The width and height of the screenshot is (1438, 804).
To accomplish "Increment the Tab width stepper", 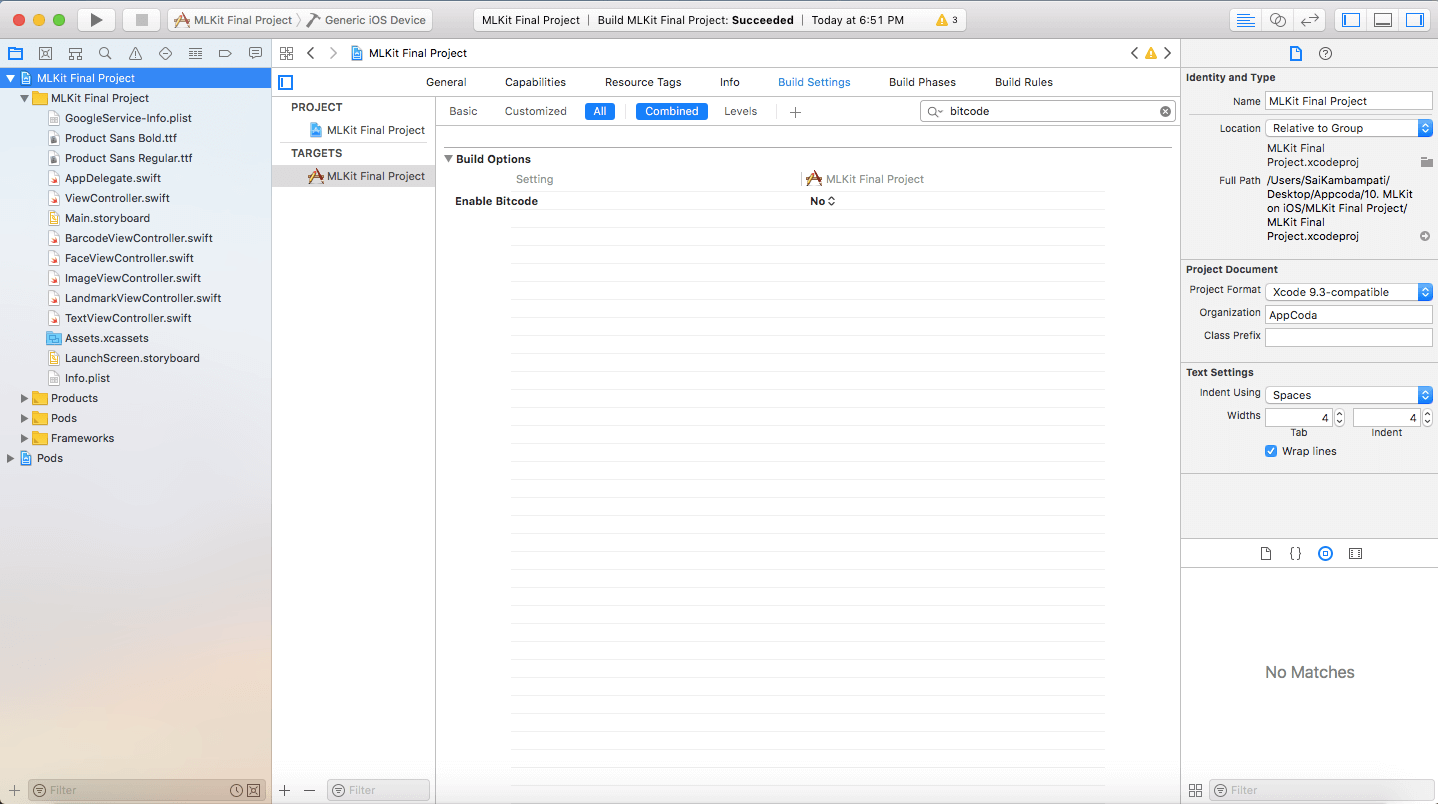I will pos(1340,413).
